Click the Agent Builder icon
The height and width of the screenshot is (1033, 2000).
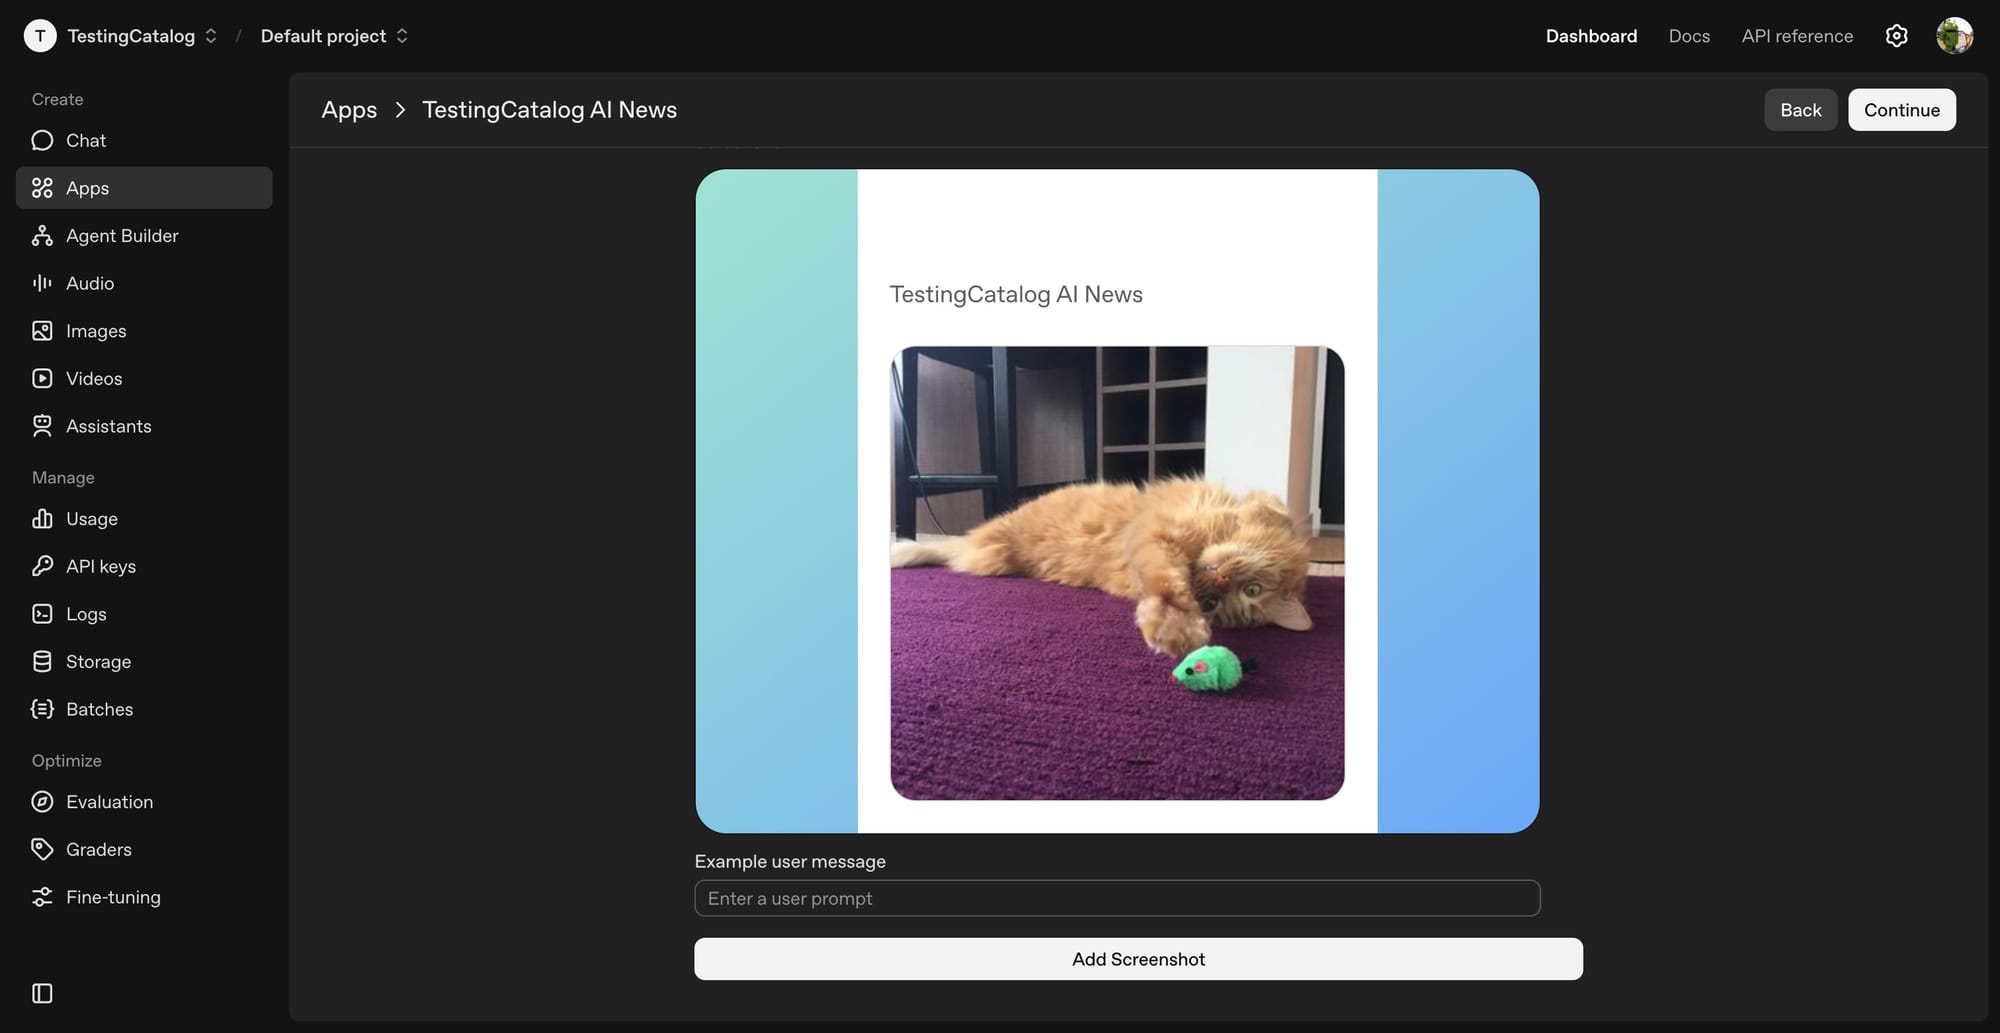42,236
